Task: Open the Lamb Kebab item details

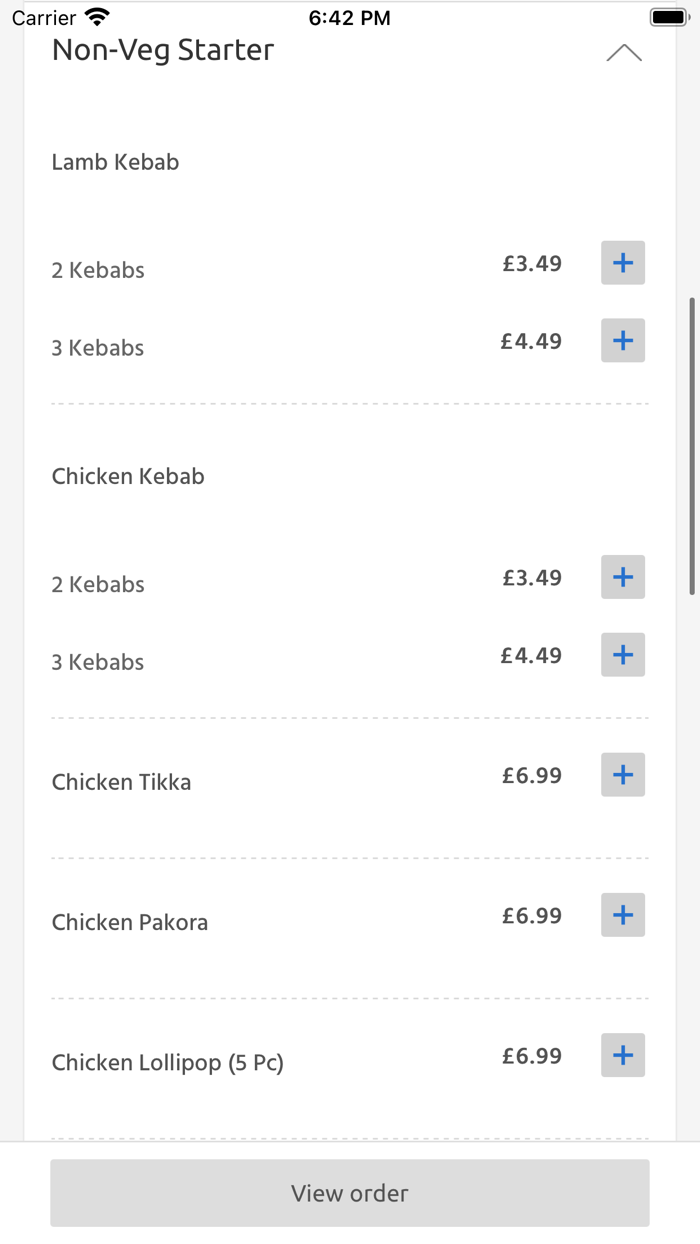Action: pyautogui.click(x=114, y=161)
